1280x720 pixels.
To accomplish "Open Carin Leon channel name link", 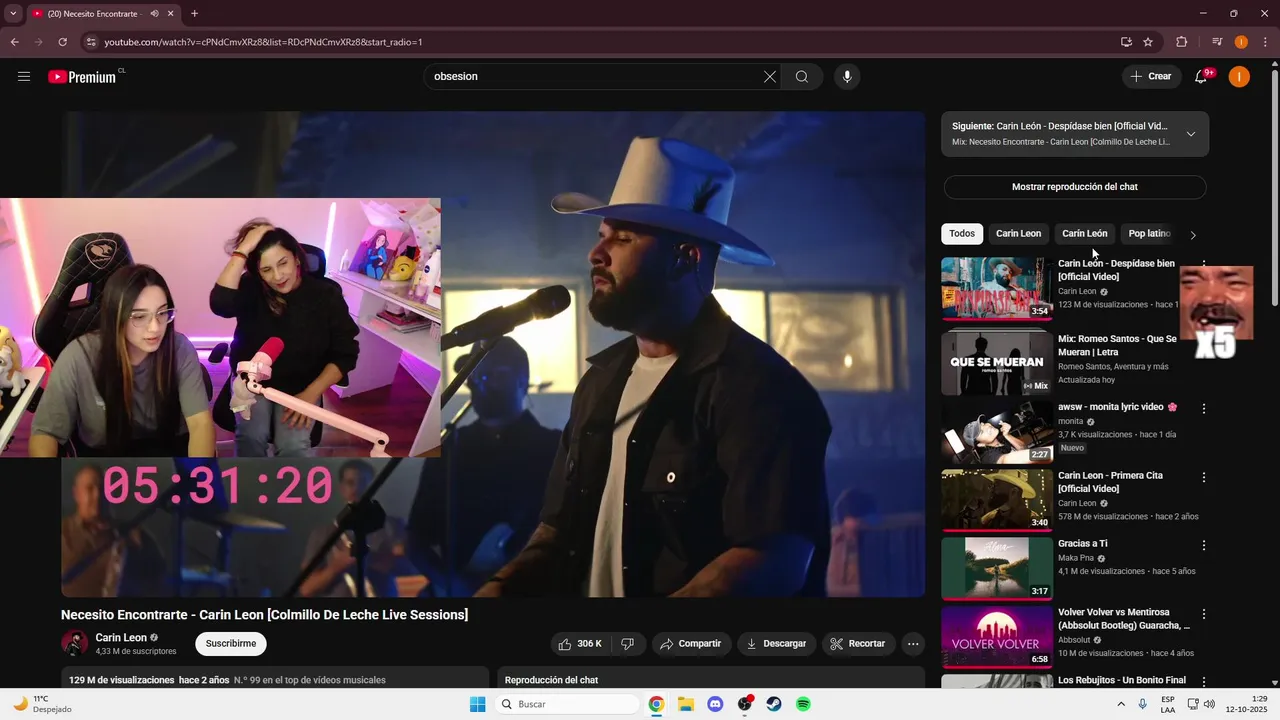I will tap(121, 638).
